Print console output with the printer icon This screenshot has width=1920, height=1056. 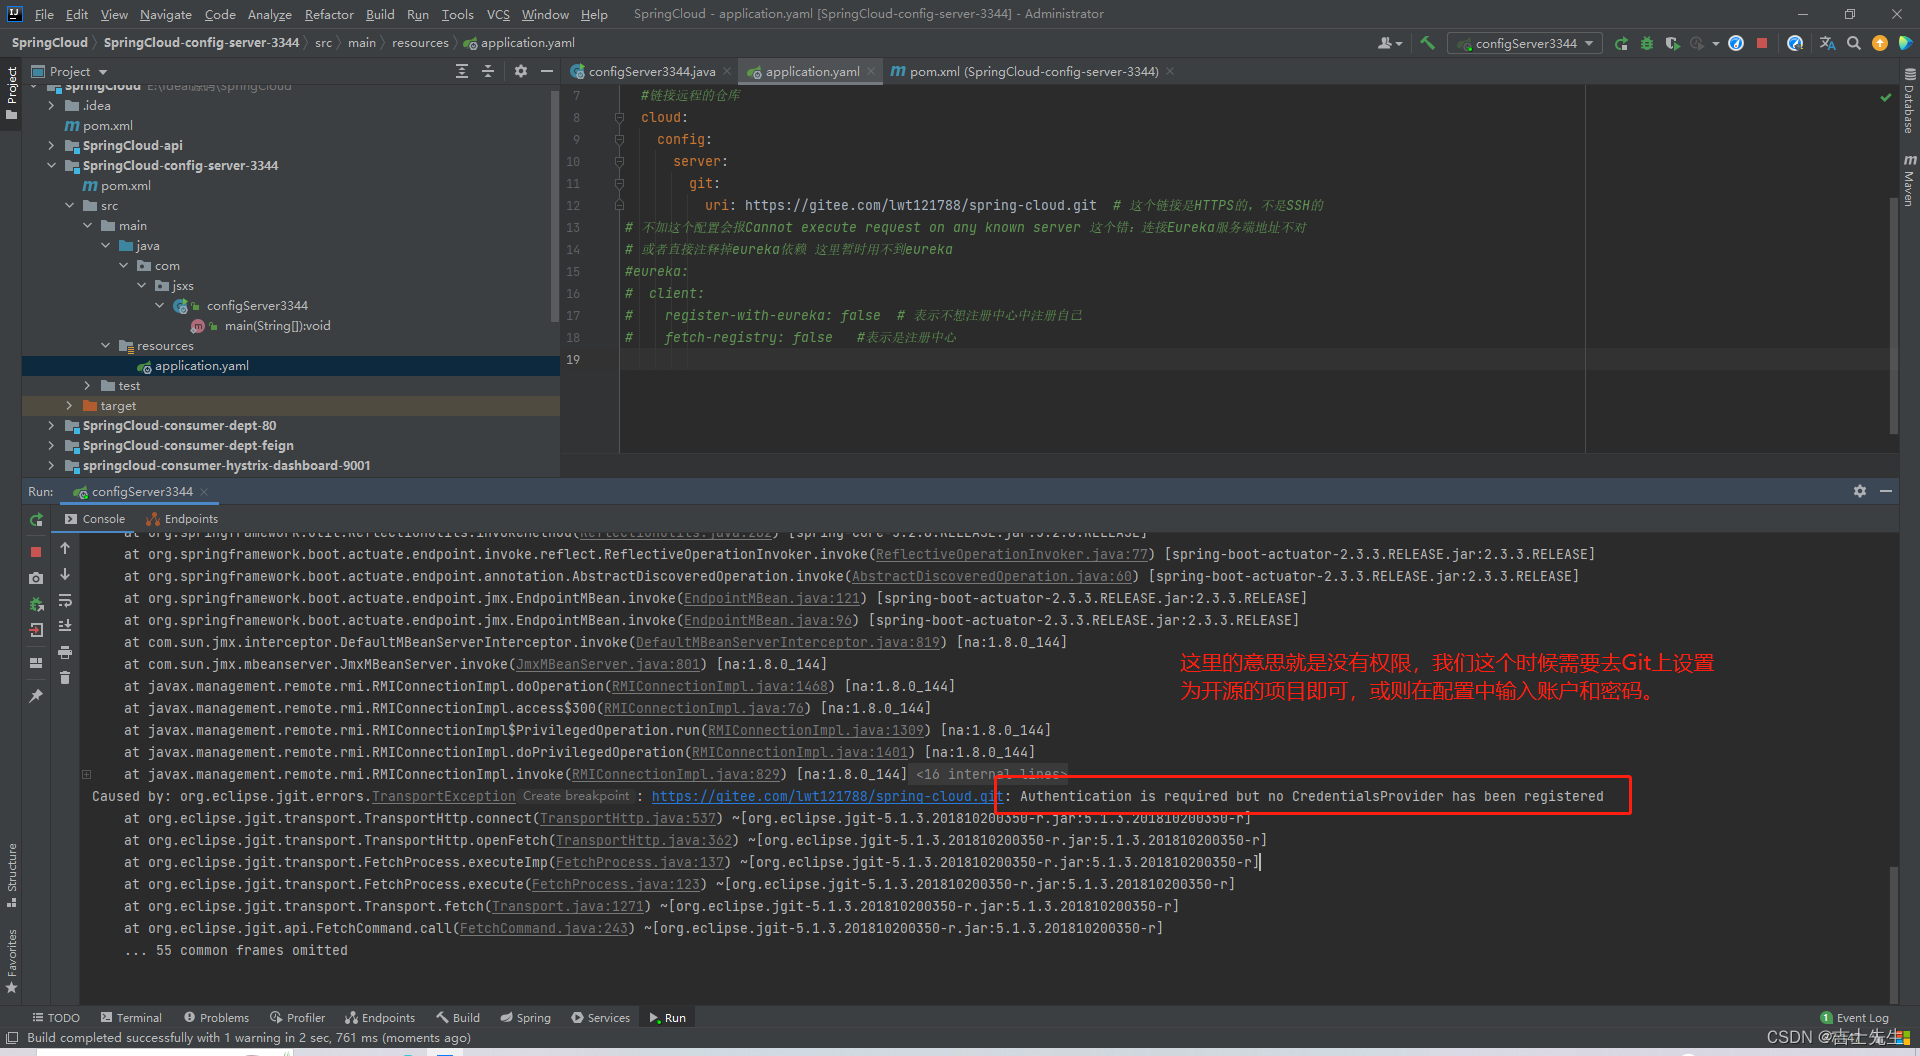tap(65, 652)
